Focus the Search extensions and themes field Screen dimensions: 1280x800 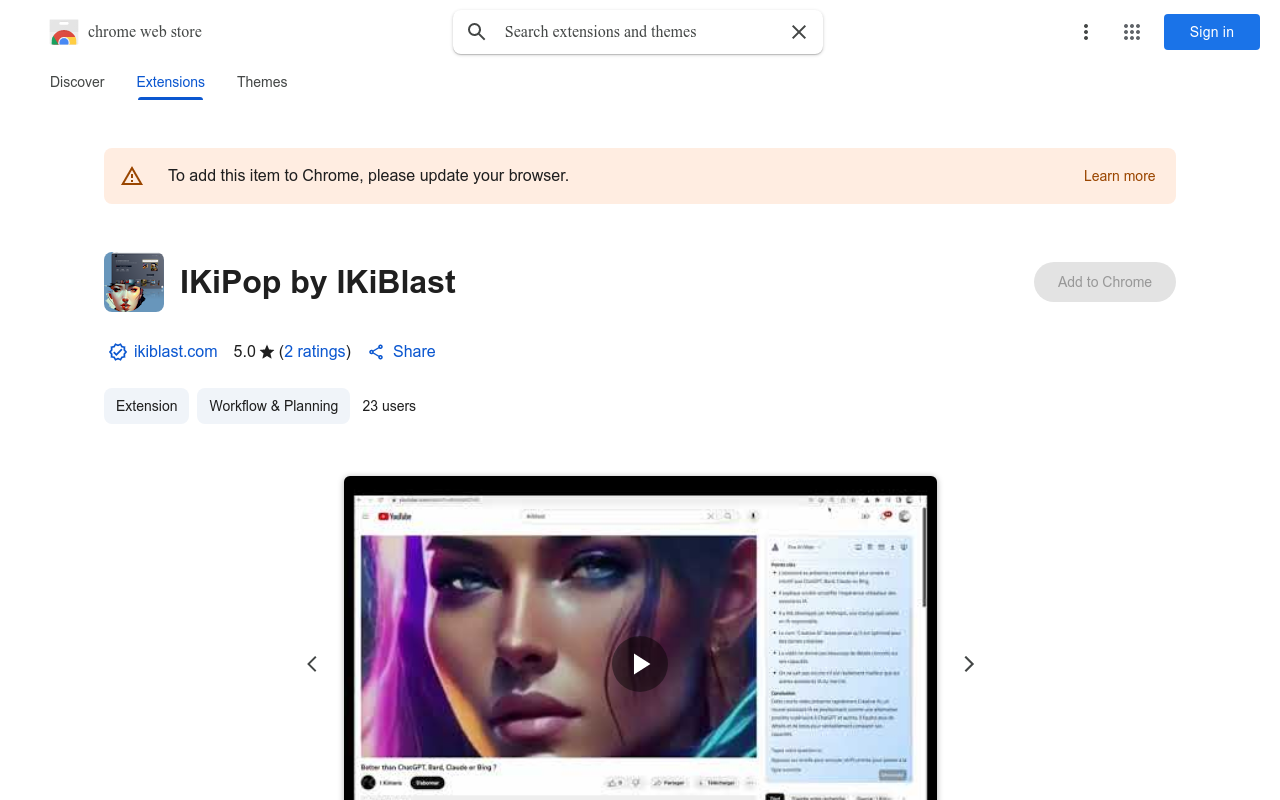click(638, 32)
